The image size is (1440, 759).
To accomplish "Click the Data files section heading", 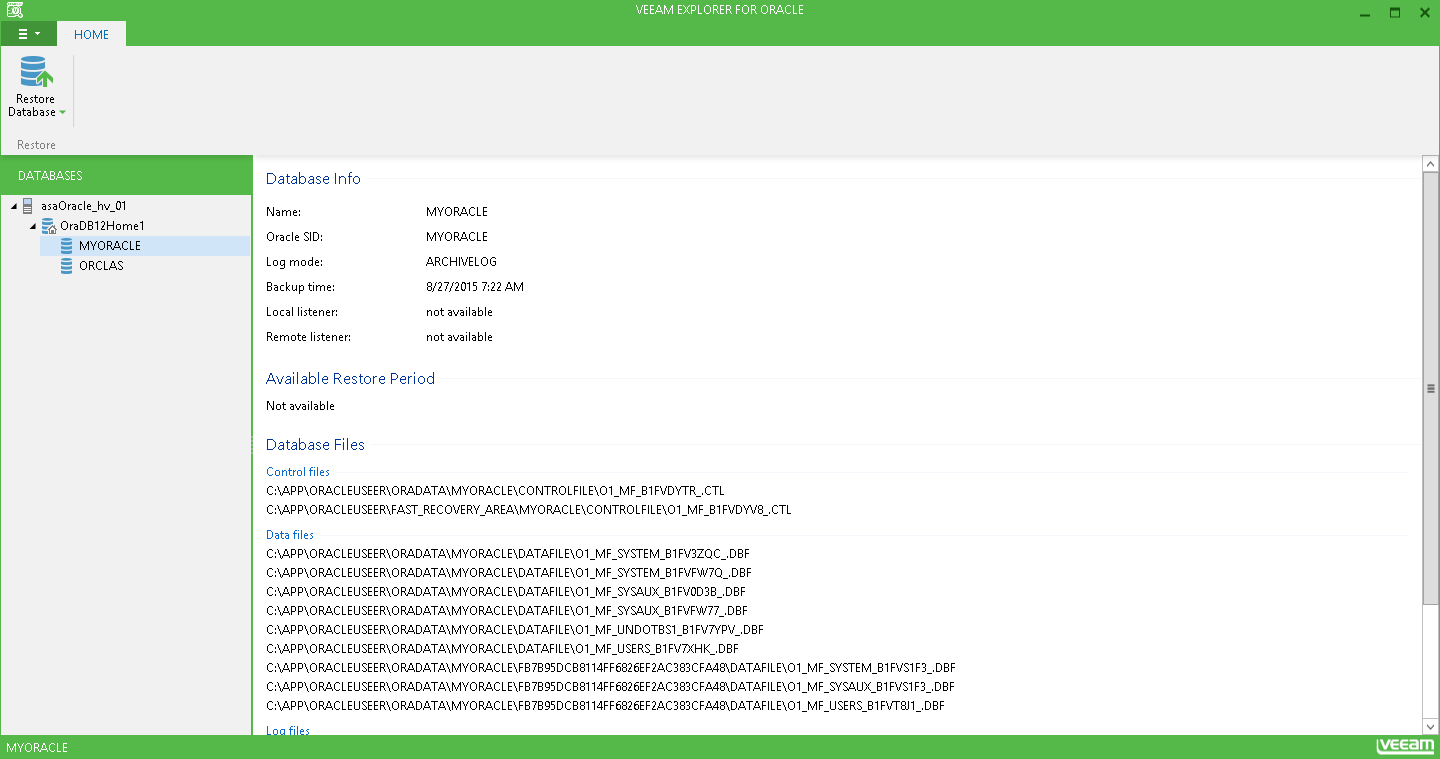I will pyautogui.click(x=290, y=535).
